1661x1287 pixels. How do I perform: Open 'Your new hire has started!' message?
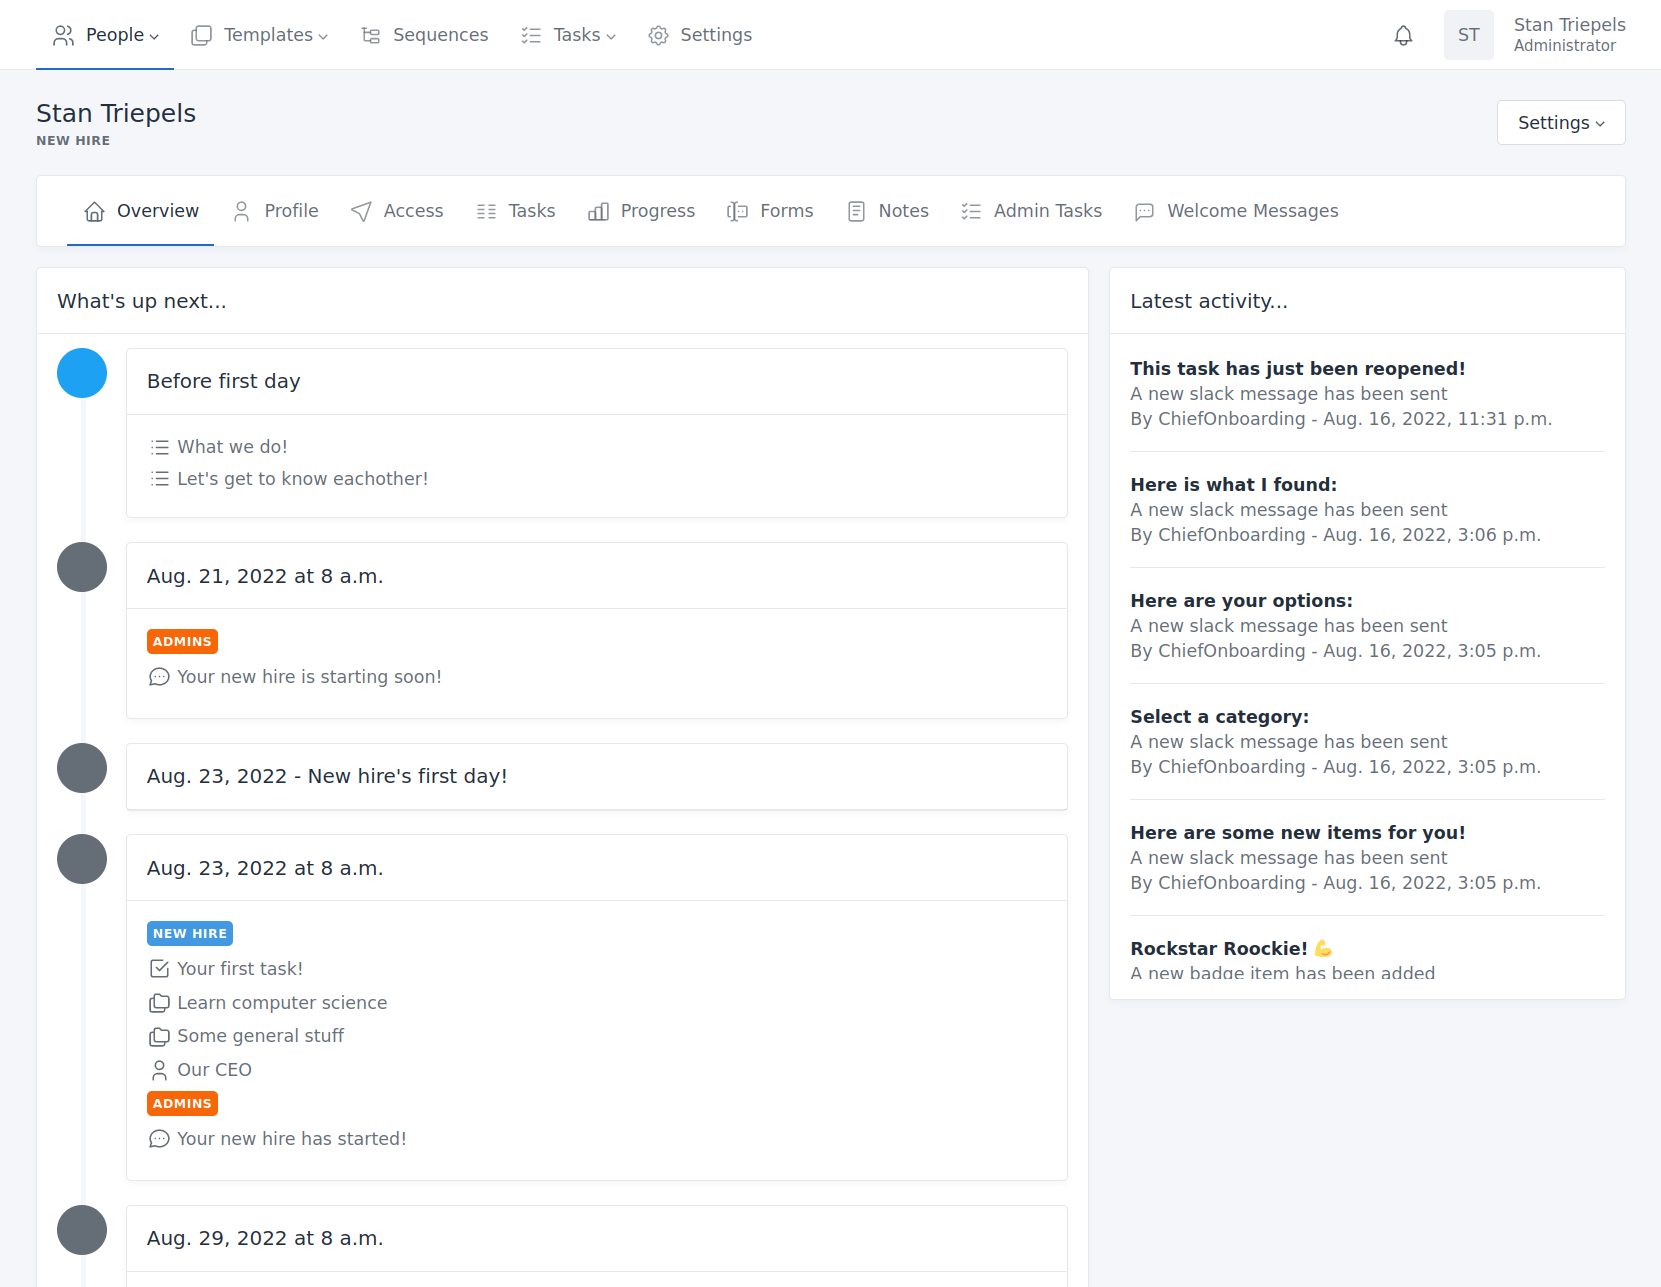click(292, 1139)
